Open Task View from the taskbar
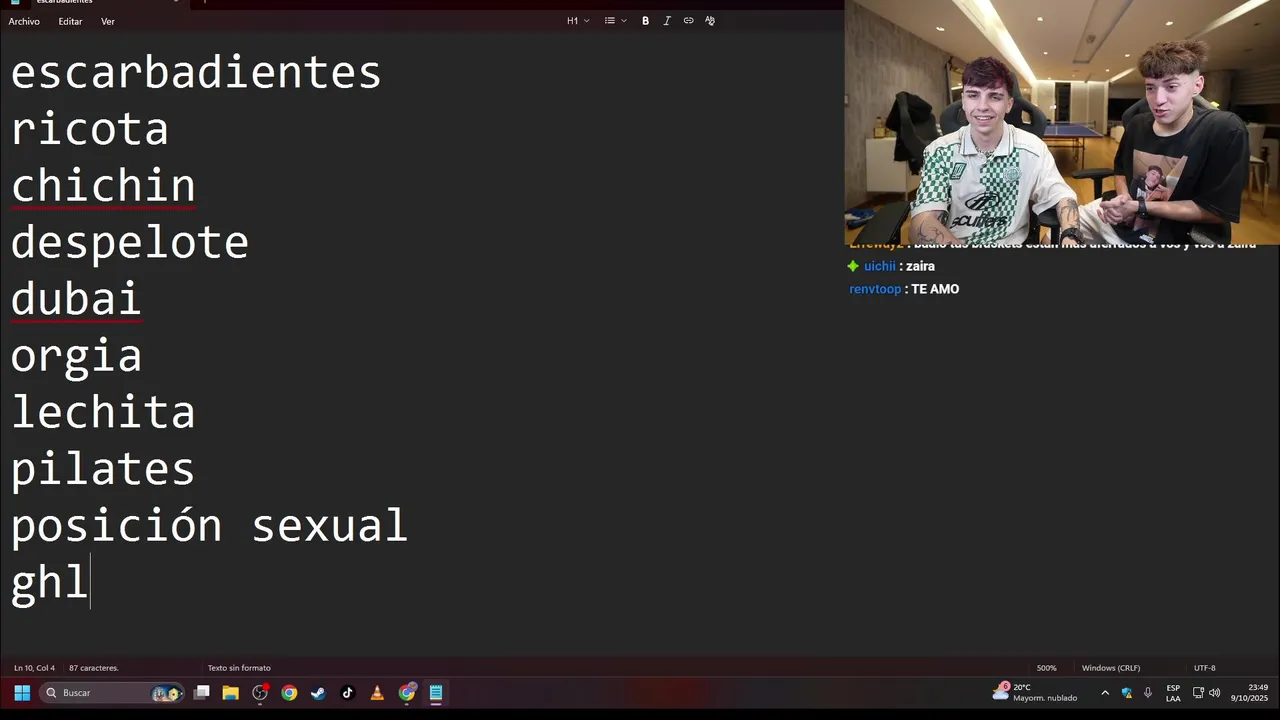This screenshot has height=720, width=1280. pyautogui.click(x=202, y=693)
